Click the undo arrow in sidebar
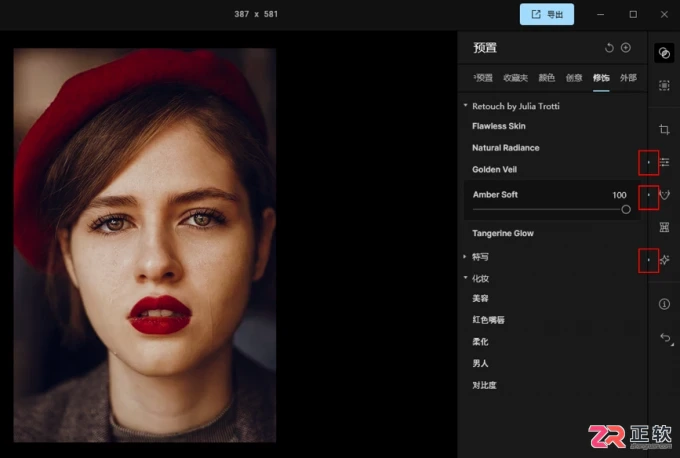 665,337
